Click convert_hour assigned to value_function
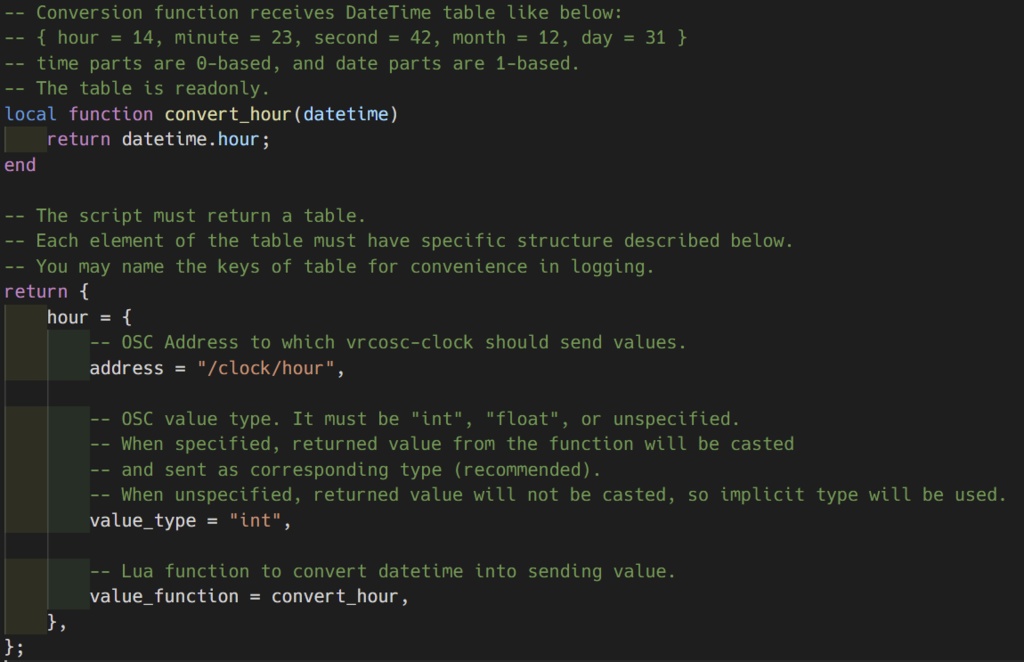The height and width of the screenshot is (662, 1024). pyautogui.click(x=336, y=597)
